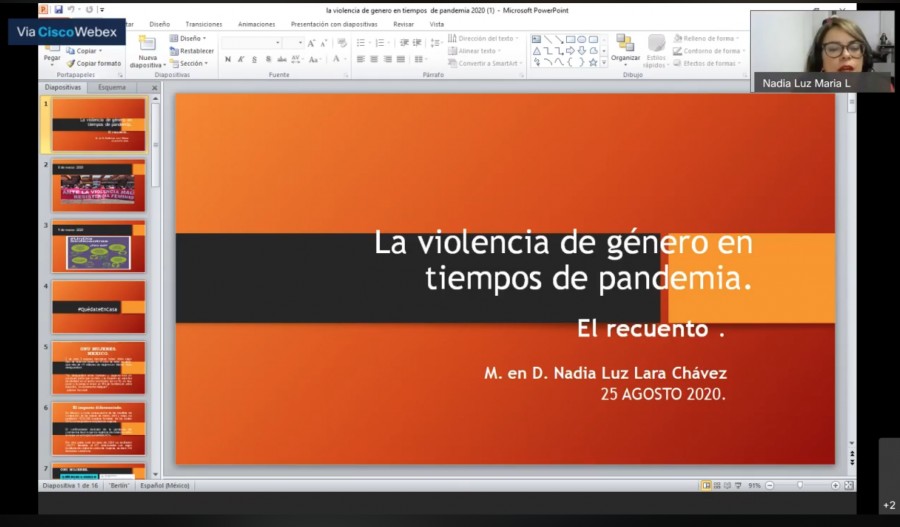Fit slide to current window button
This screenshot has height=527, width=900.
[x=849, y=486]
